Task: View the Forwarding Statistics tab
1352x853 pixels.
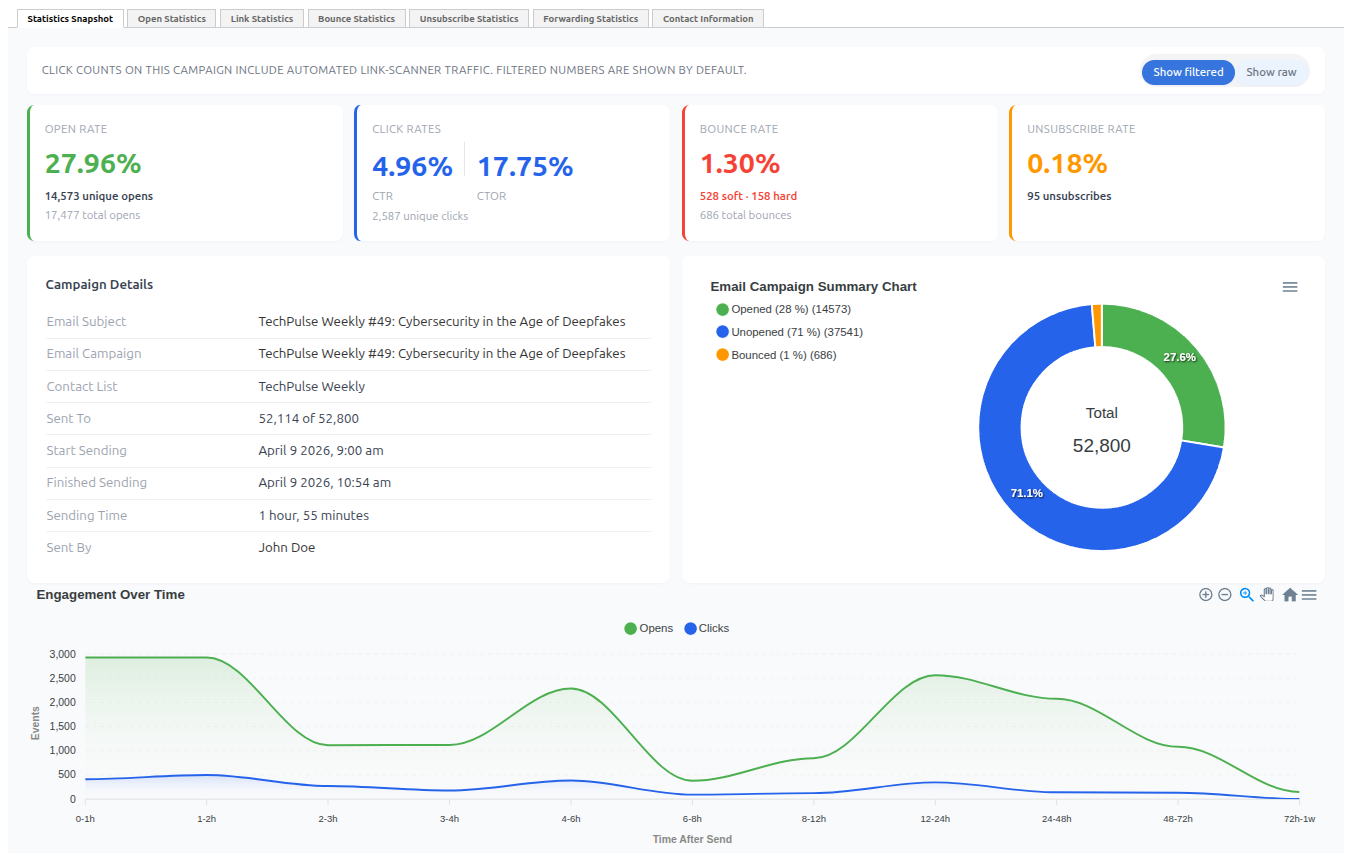Action: [591, 18]
